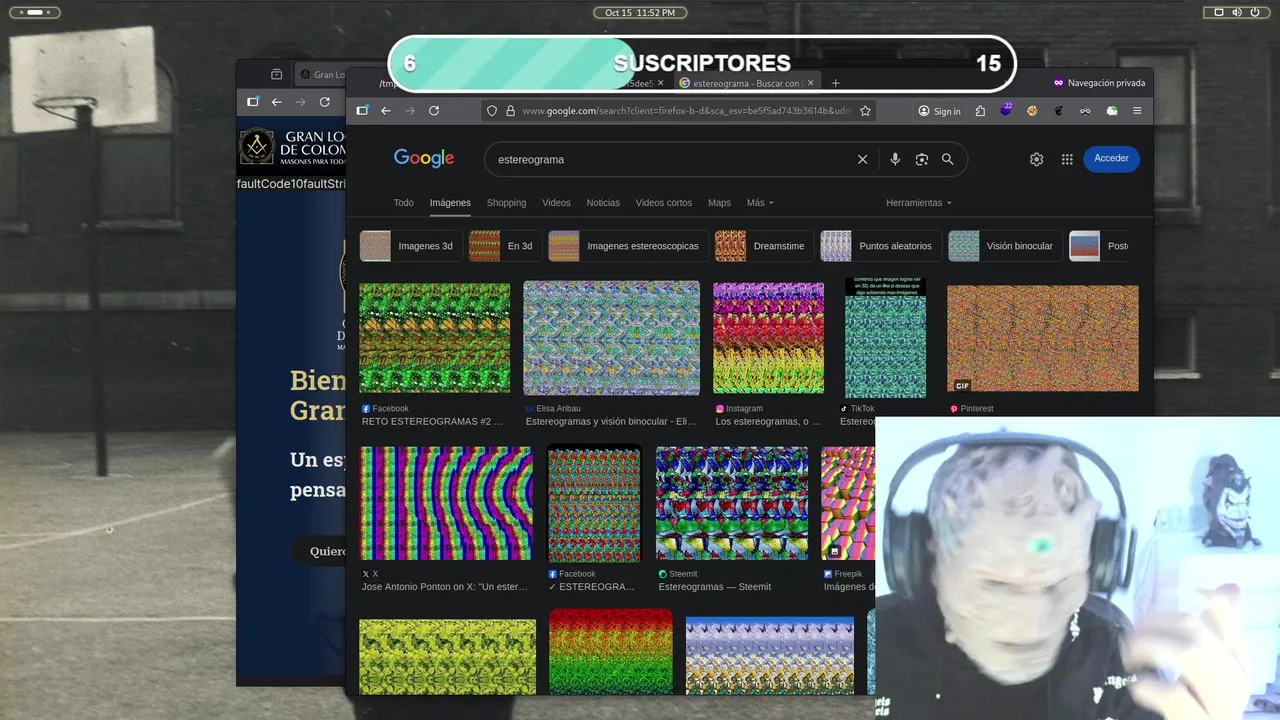The height and width of the screenshot is (720, 1280).
Task: Bookmark this page with the star icon
Action: click(865, 111)
